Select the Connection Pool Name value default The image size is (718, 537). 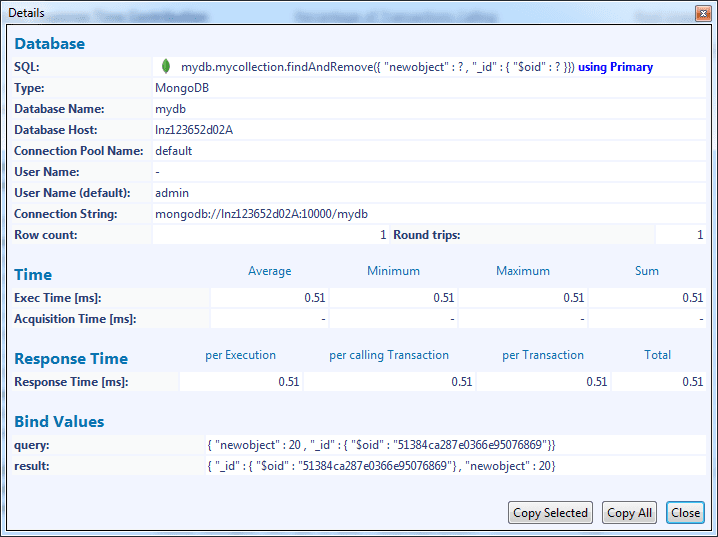tap(174, 151)
